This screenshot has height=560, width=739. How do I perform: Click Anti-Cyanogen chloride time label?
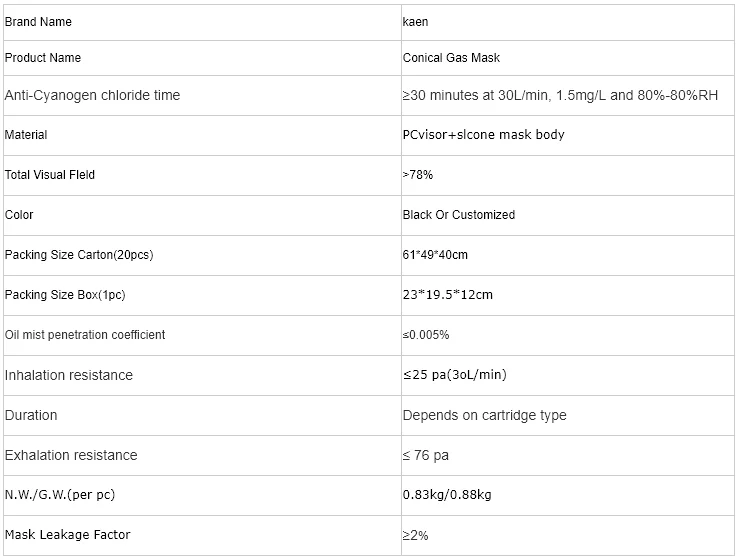click(92, 95)
